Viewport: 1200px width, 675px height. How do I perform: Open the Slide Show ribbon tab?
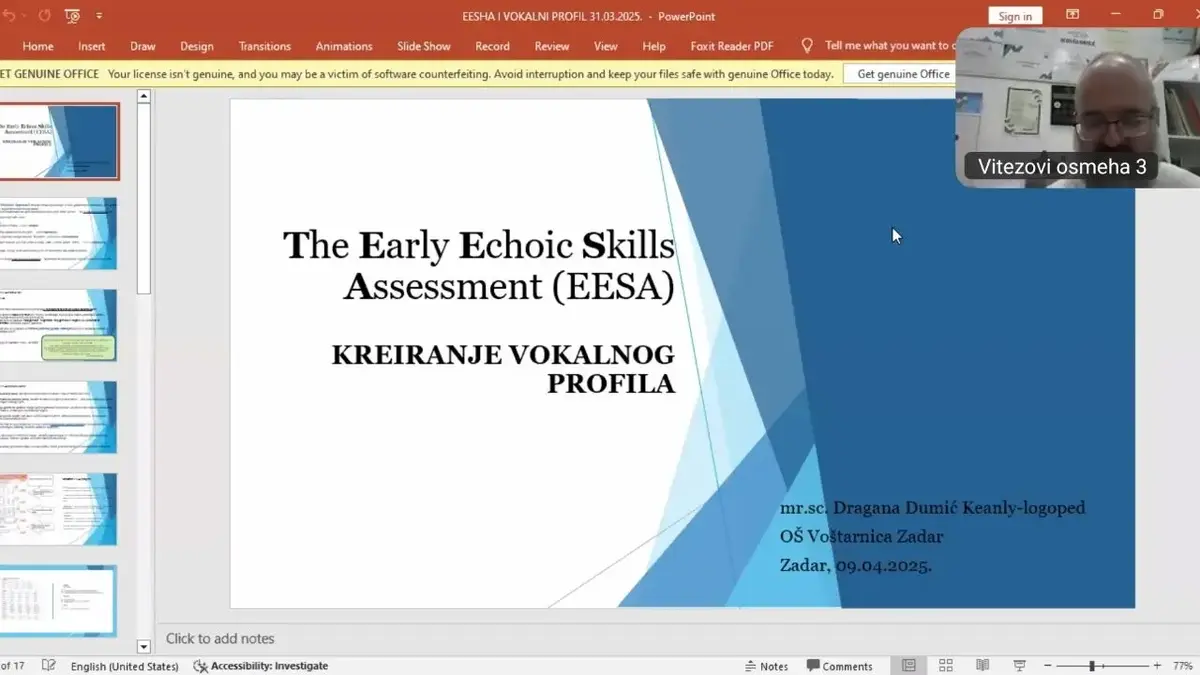tap(423, 46)
